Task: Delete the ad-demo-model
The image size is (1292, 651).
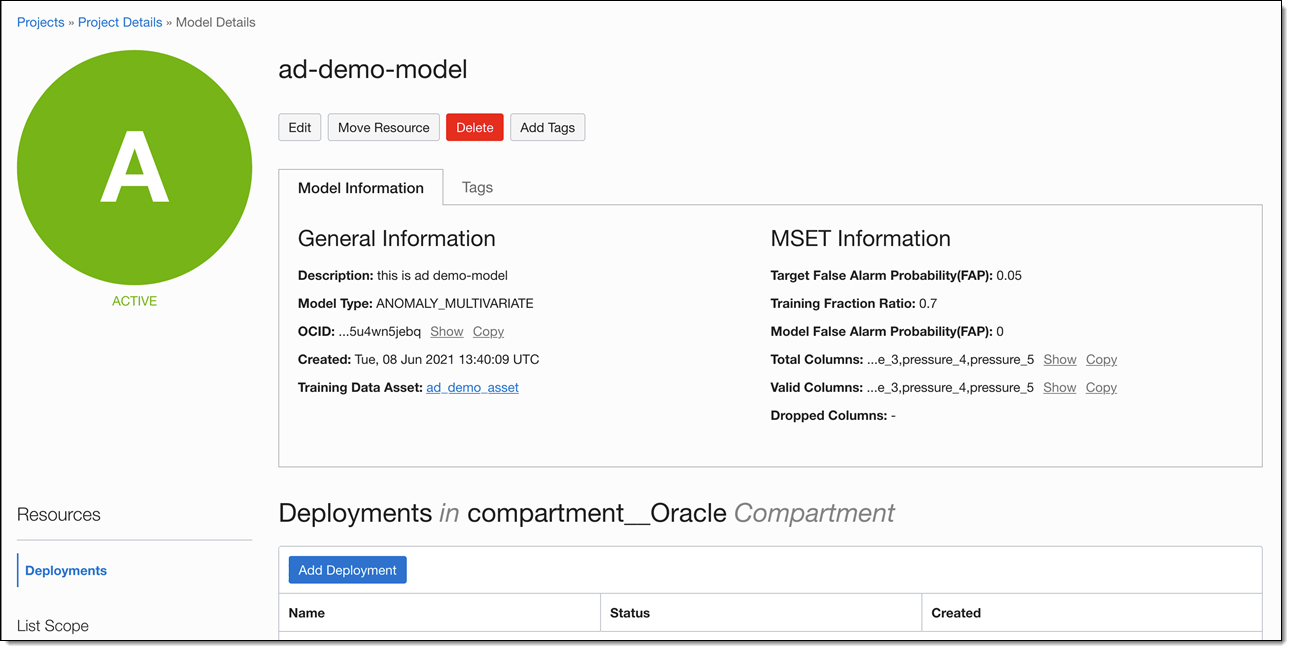Action: pos(475,127)
